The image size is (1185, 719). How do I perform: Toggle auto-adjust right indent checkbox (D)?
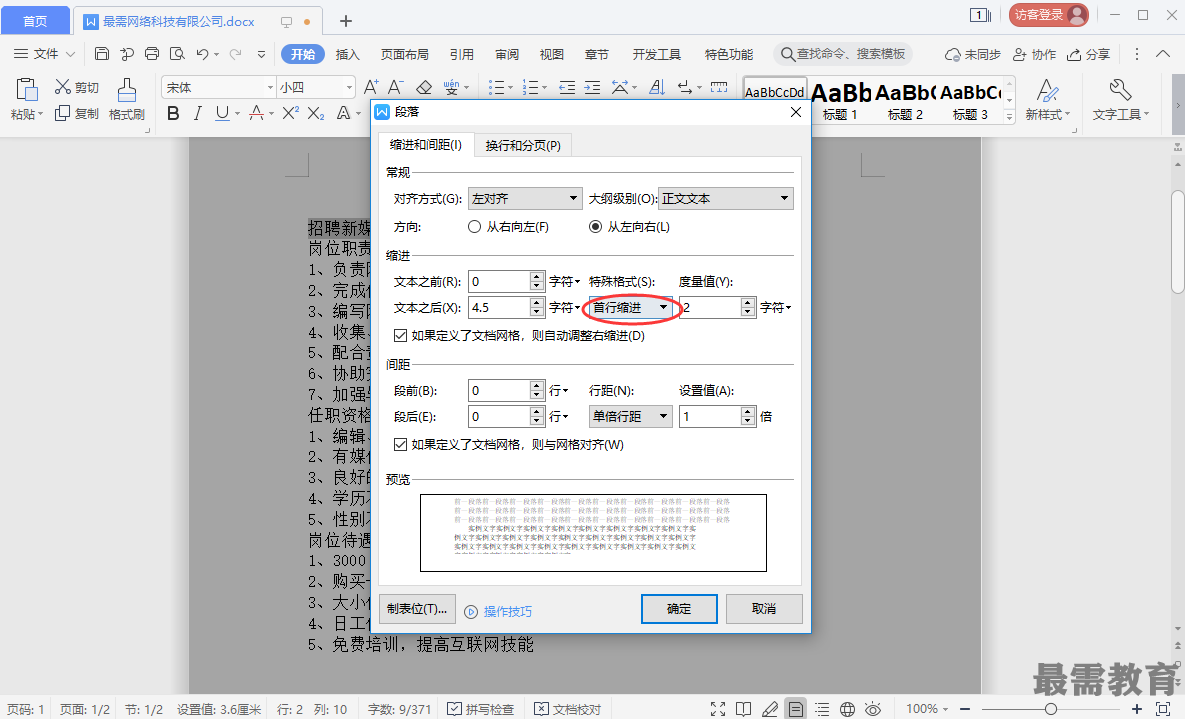click(x=401, y=336)
